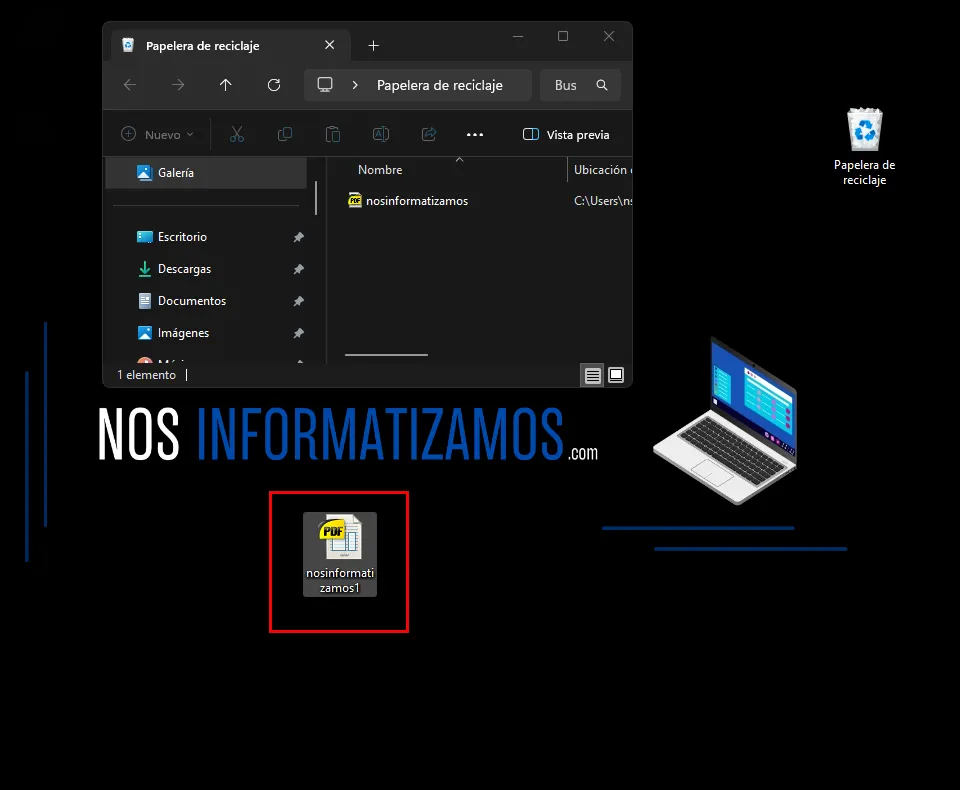Click the Cut scissors icon
This screenshot has height=790, width=960.
pos(237,134)
